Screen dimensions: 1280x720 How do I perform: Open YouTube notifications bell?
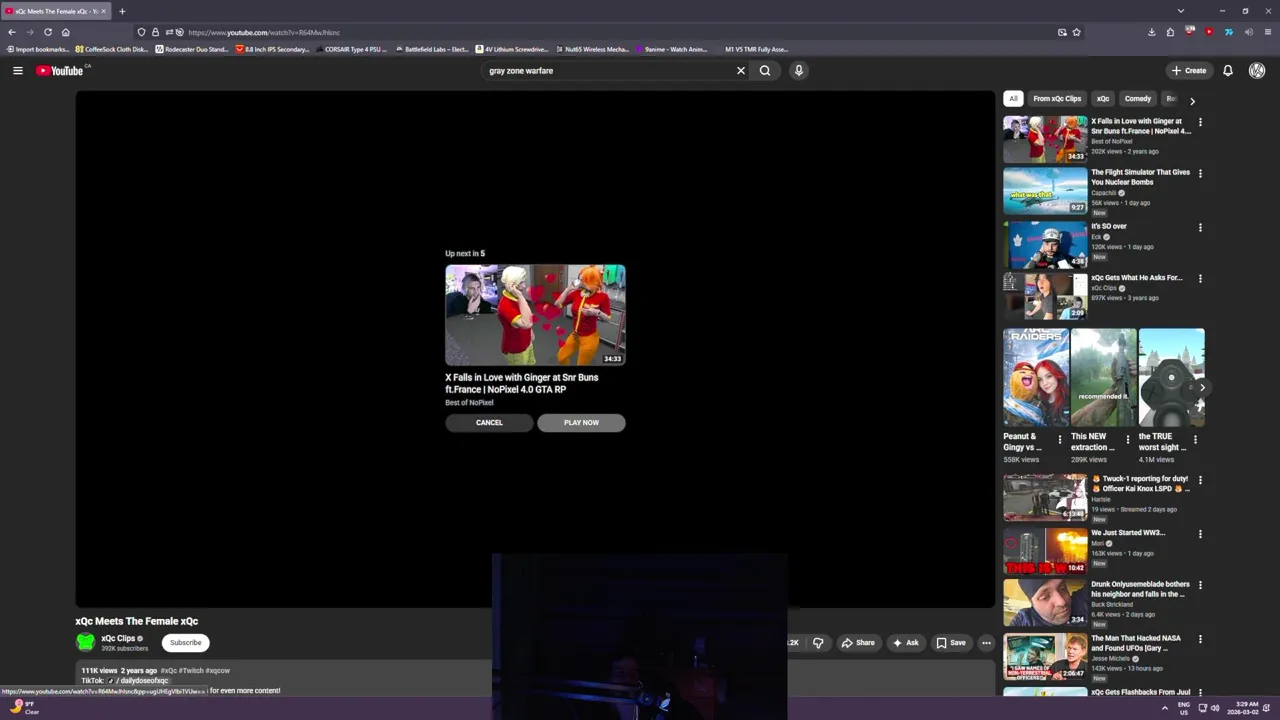tap(1228, 70)
